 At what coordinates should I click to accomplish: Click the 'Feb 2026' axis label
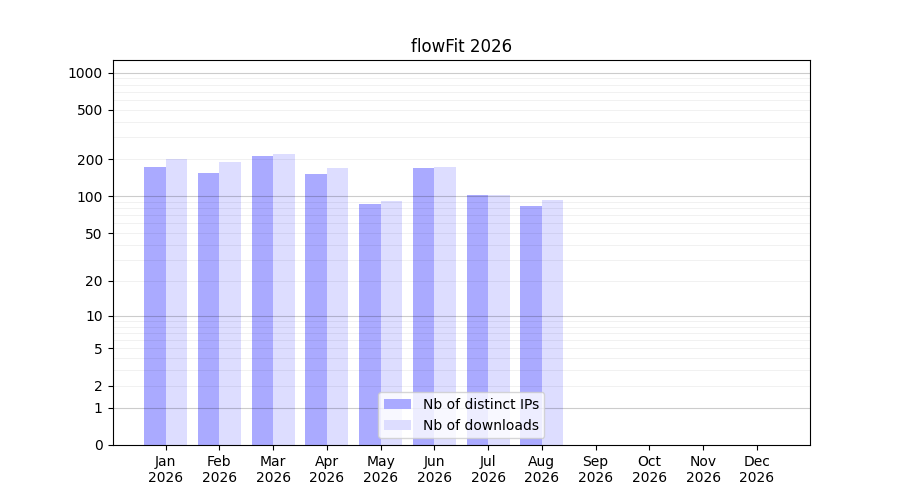coord(219,469)
